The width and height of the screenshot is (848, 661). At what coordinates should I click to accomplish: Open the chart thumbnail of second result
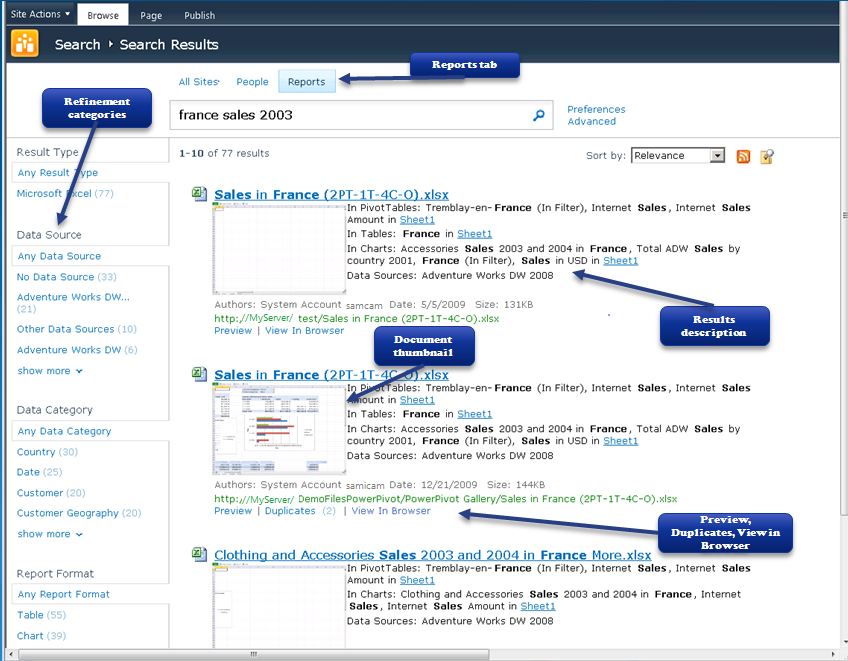(x=279, y=429)
